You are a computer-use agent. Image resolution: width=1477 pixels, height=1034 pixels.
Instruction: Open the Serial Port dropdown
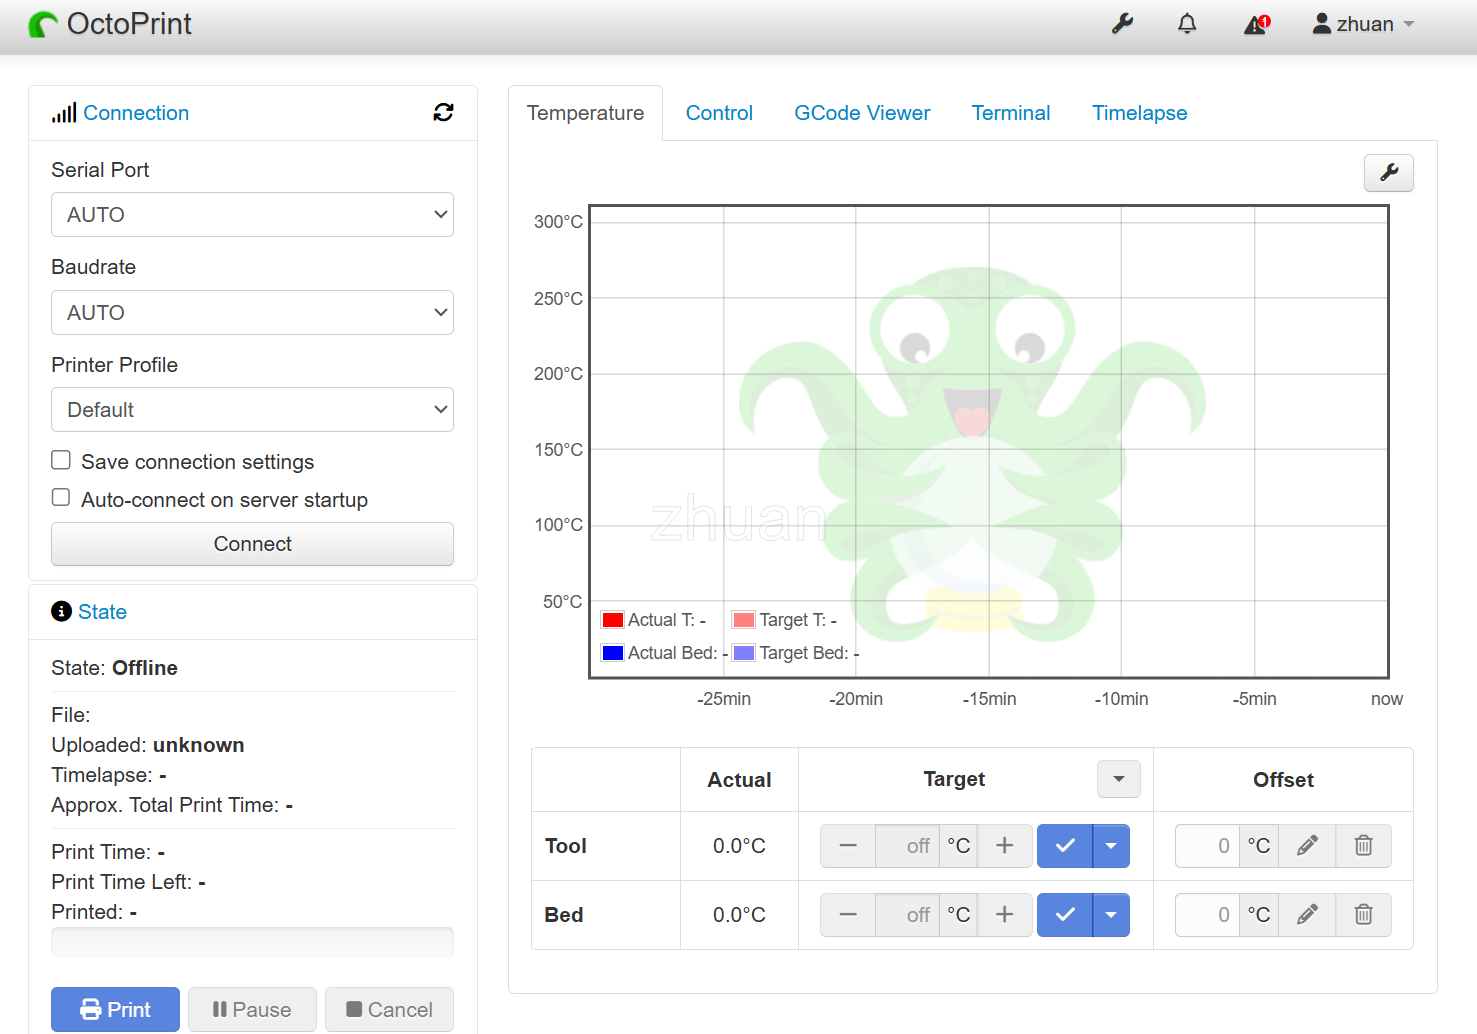(252, 215)
